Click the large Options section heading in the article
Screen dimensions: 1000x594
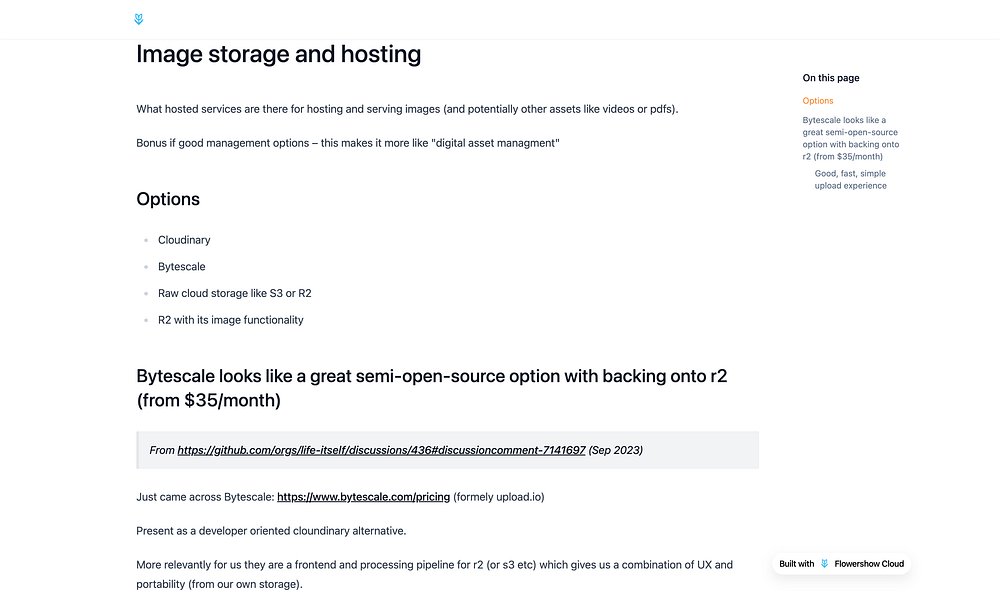tap(168, 199)
